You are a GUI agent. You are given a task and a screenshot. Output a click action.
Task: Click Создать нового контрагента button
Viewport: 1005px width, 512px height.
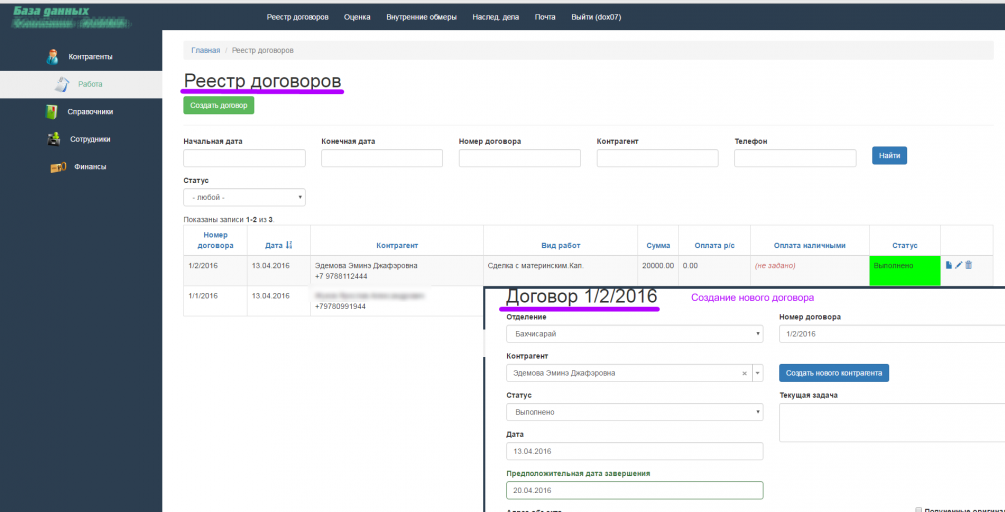pos(834,373)
